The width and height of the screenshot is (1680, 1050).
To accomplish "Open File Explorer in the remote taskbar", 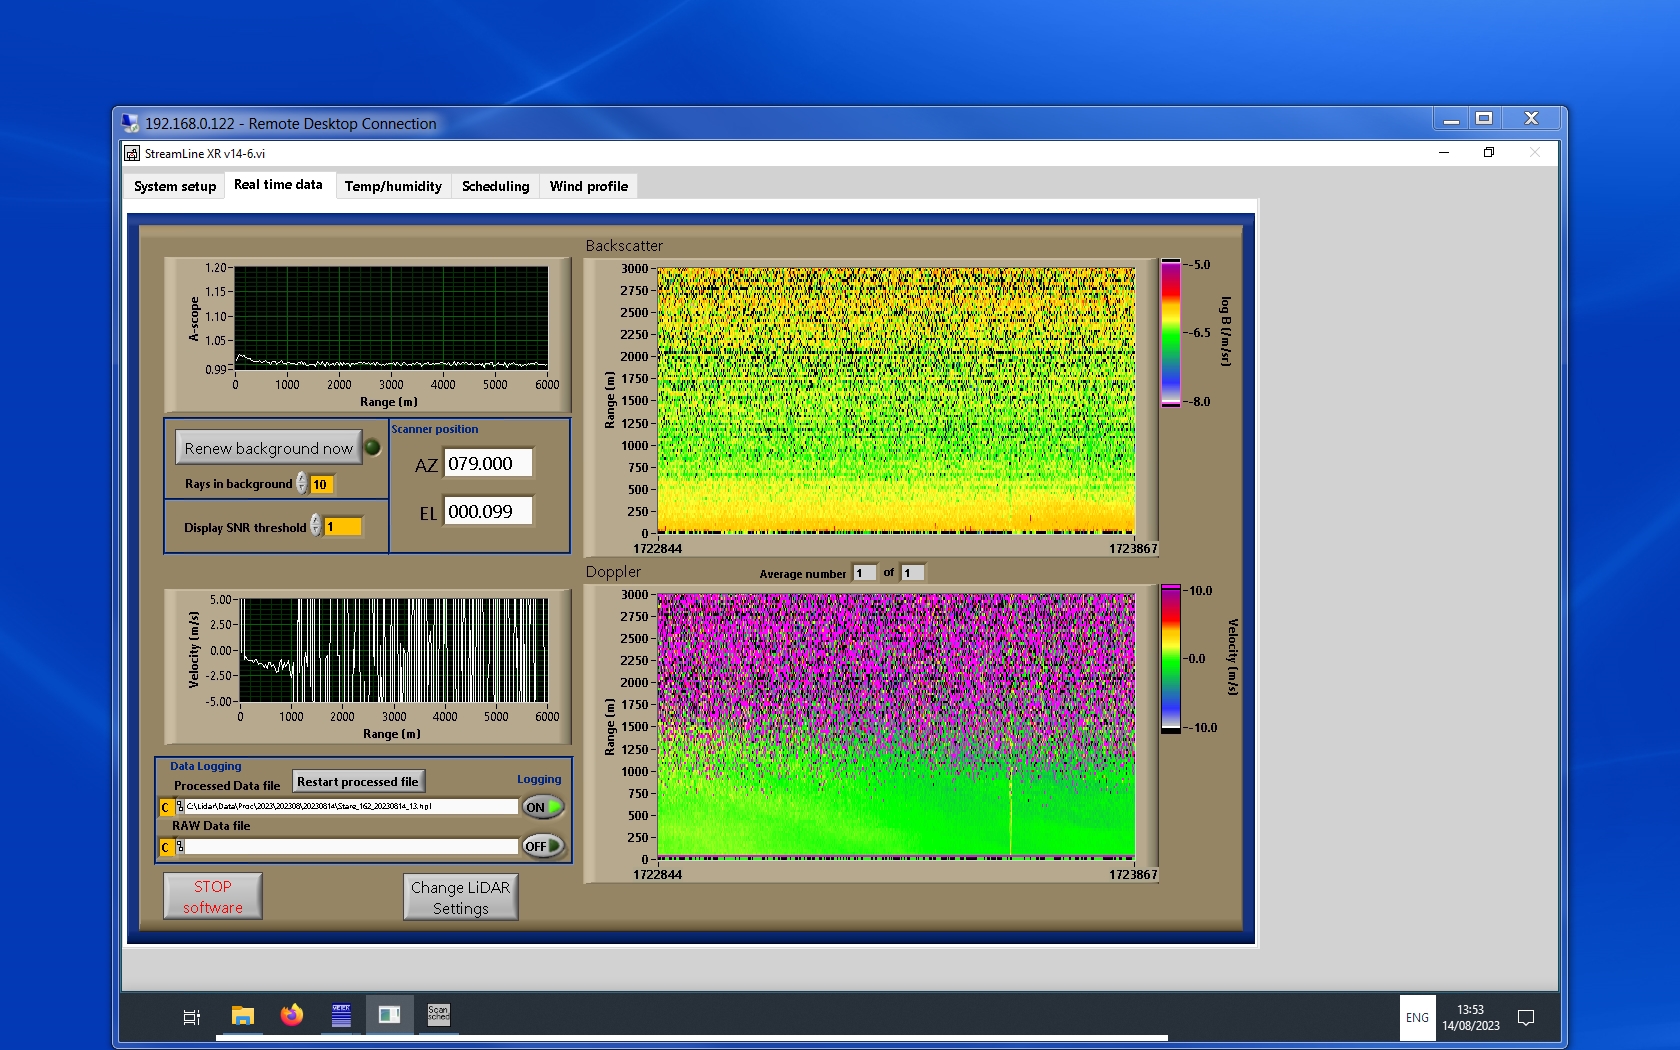I will point(243,1016).
